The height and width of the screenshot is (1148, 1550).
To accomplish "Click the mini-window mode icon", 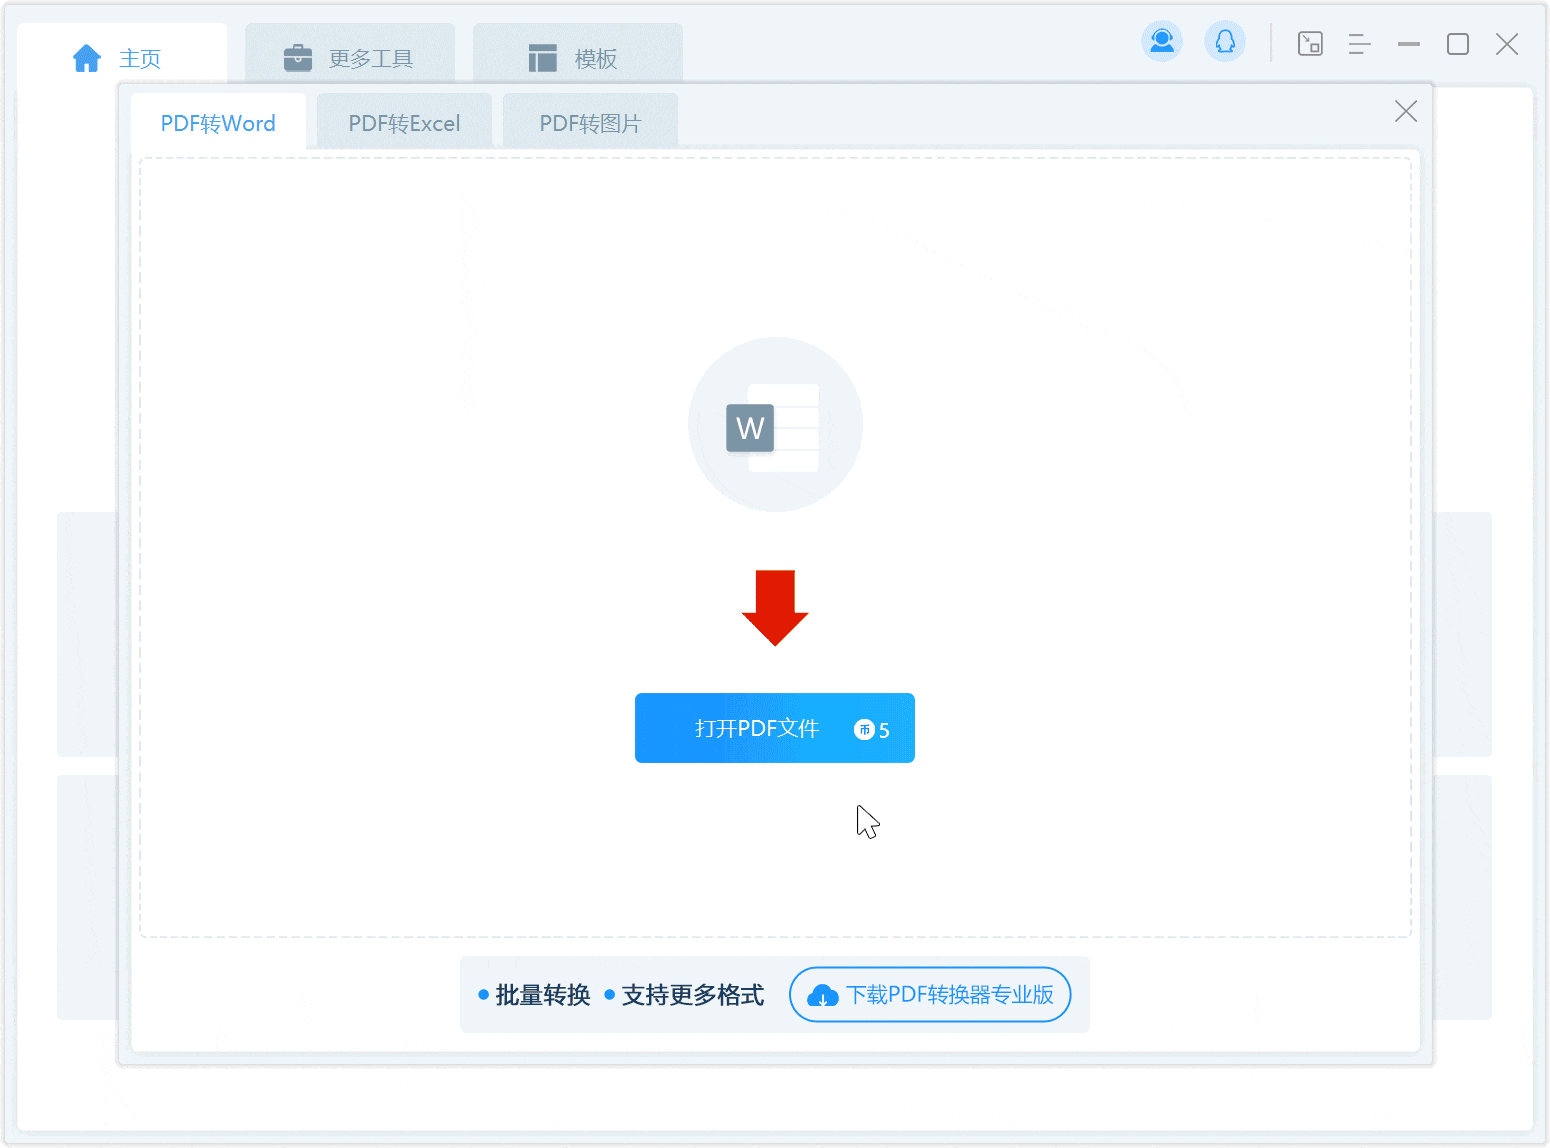I will coord(1310,44).
